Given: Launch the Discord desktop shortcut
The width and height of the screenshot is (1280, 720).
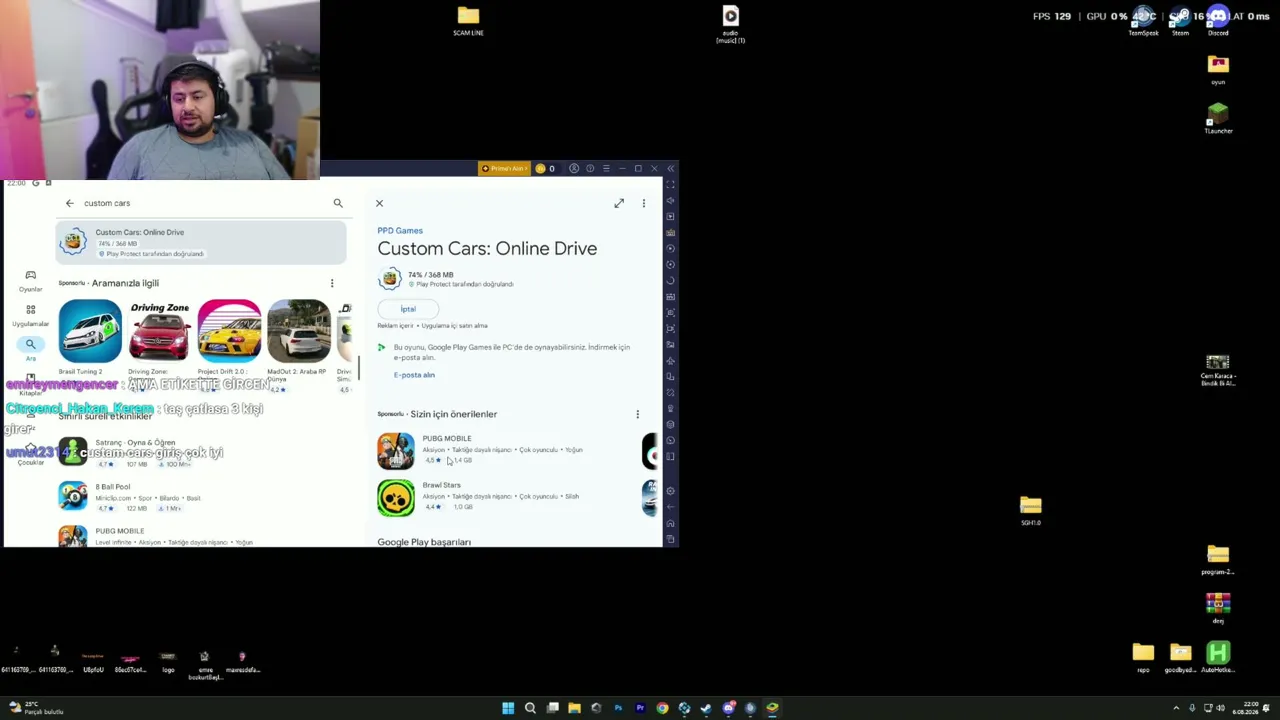Looking at the screenshot, I should tap(1218, 21).
